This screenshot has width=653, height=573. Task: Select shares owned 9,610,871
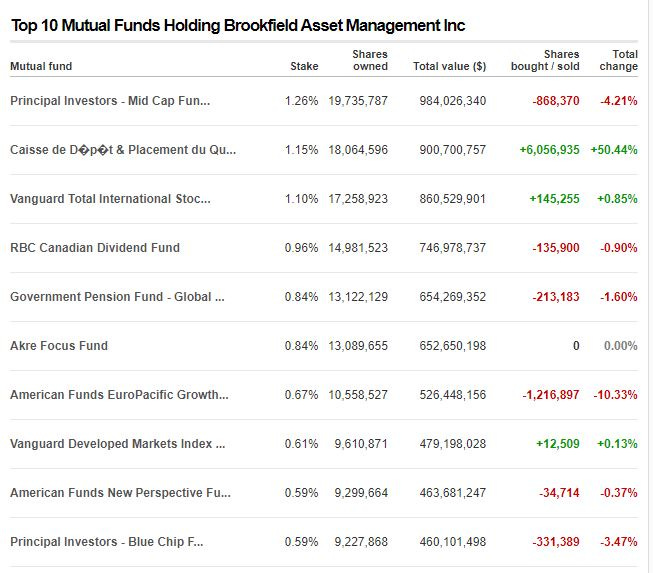(361, 444)
